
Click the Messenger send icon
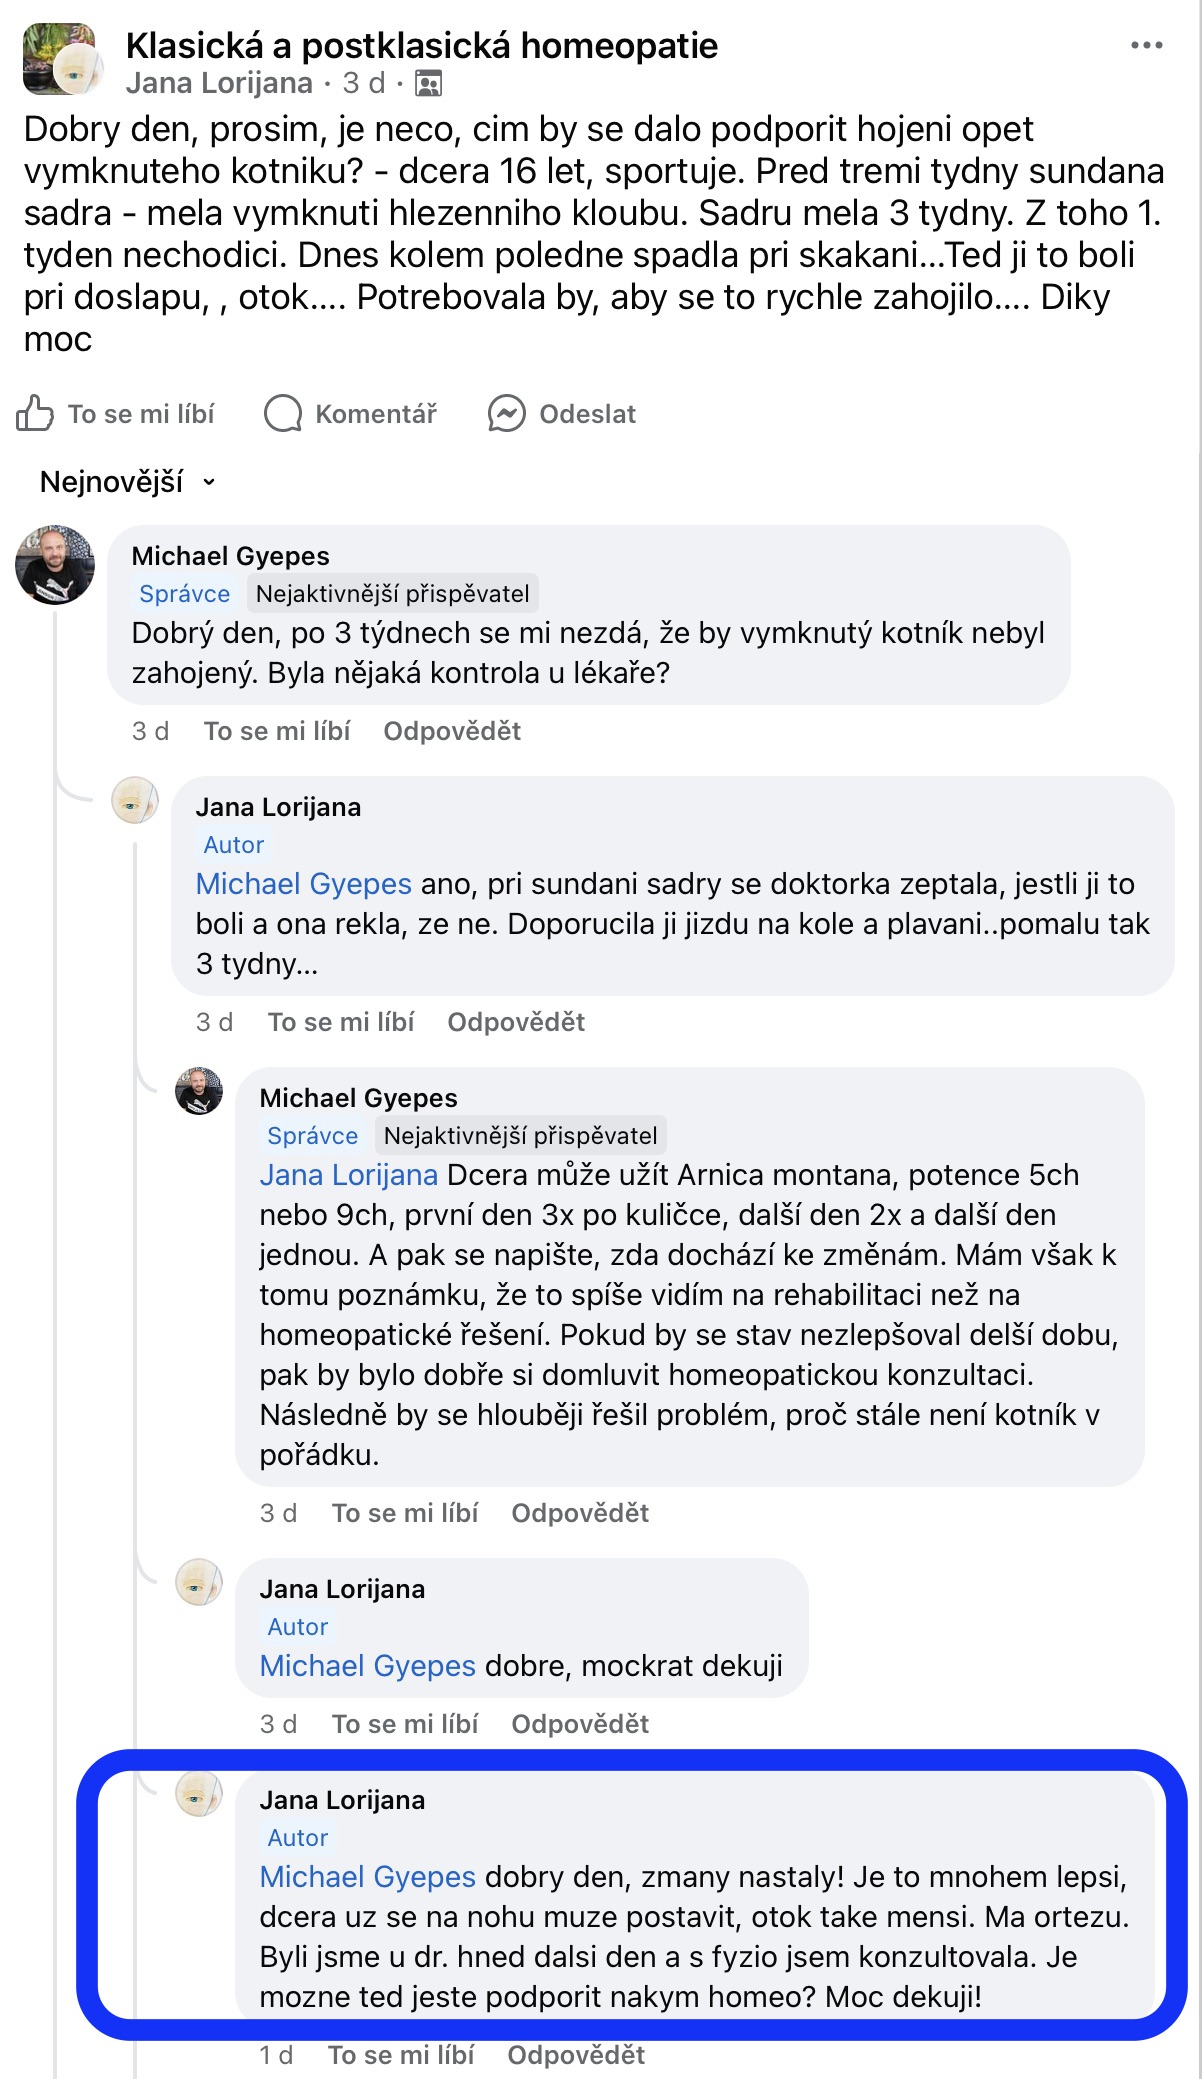pyautogui.click(x=507, y=413)
